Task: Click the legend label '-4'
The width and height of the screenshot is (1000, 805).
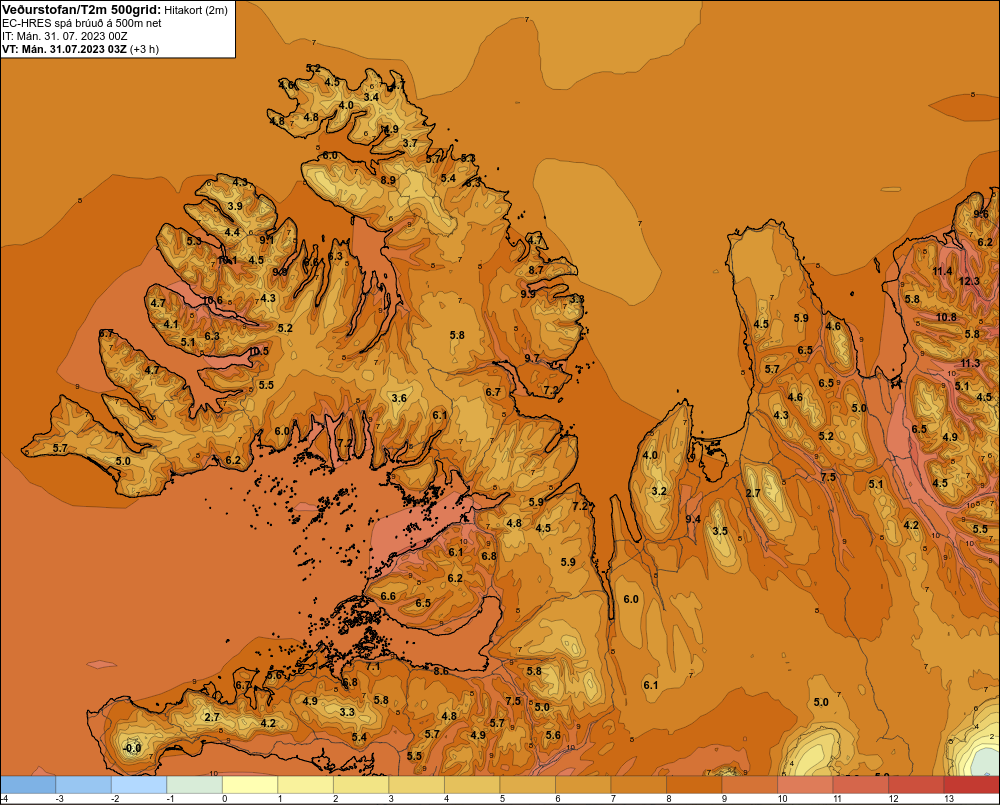Action: pyautogui.click(x=4, y=799)
